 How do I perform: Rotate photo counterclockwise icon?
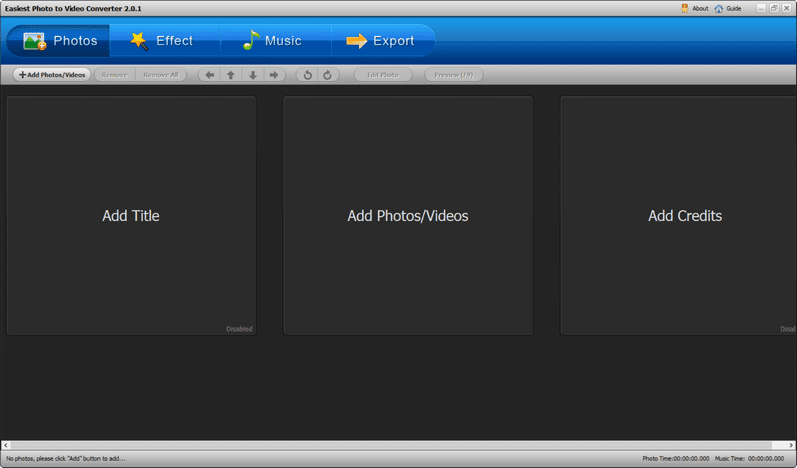pyautogui.click(x=307, y=75)
